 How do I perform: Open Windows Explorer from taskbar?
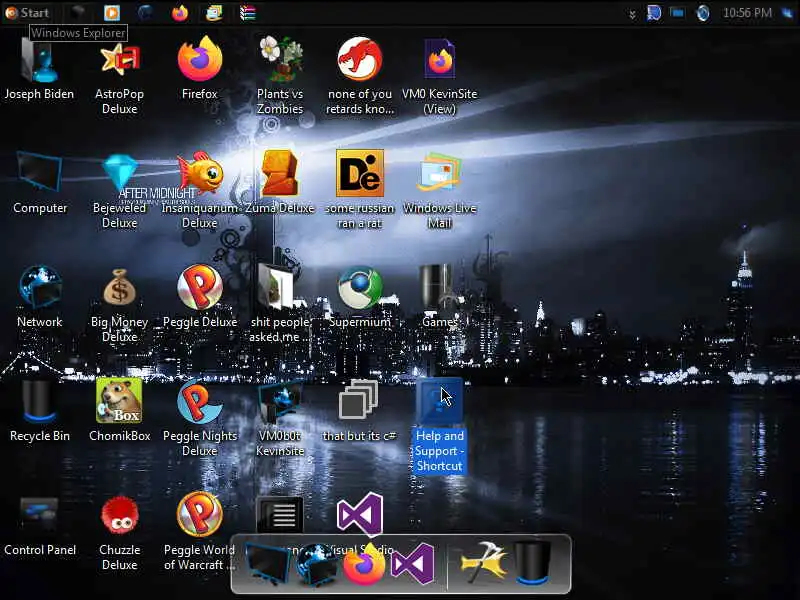click(78, 12)
